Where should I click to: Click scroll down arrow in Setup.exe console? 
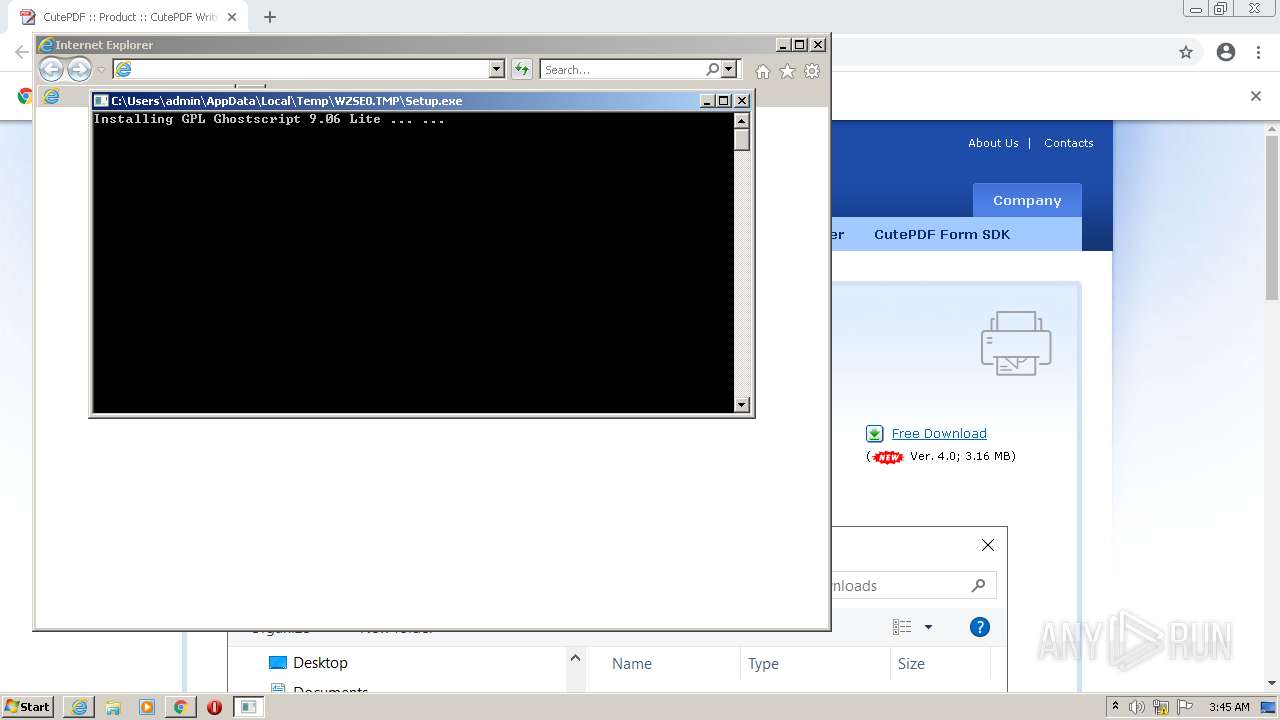coord(742,405)
